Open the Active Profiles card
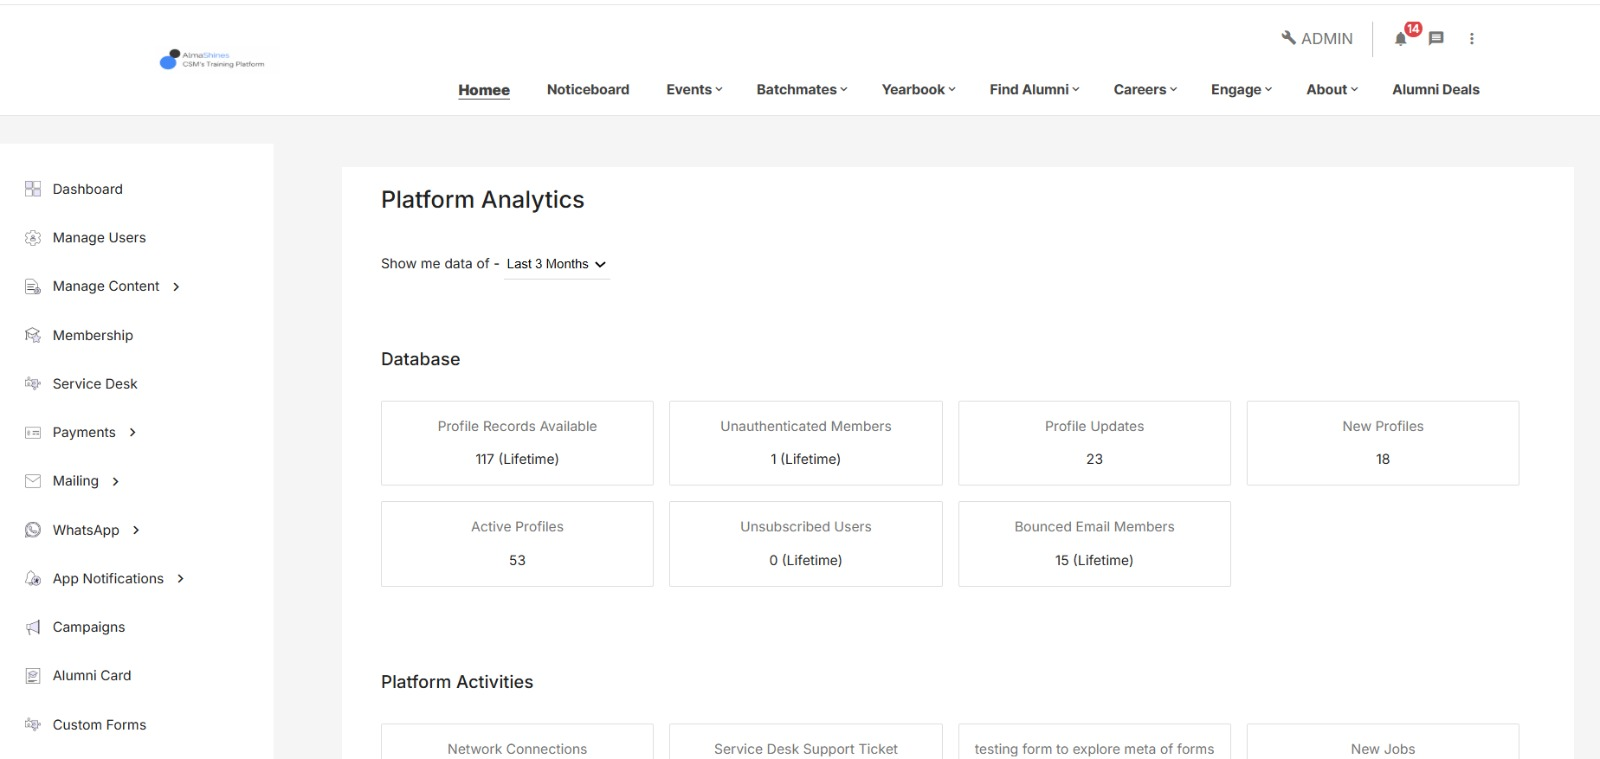This screenshot has height=759, width=1600. point(517,544)
